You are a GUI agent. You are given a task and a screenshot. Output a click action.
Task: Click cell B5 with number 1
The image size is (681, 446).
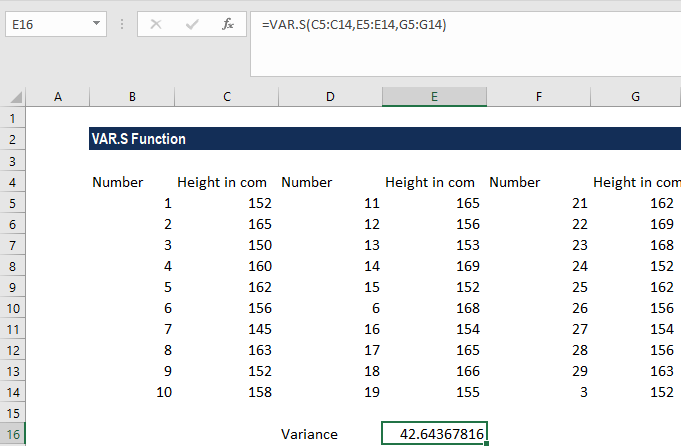(132, 203)
